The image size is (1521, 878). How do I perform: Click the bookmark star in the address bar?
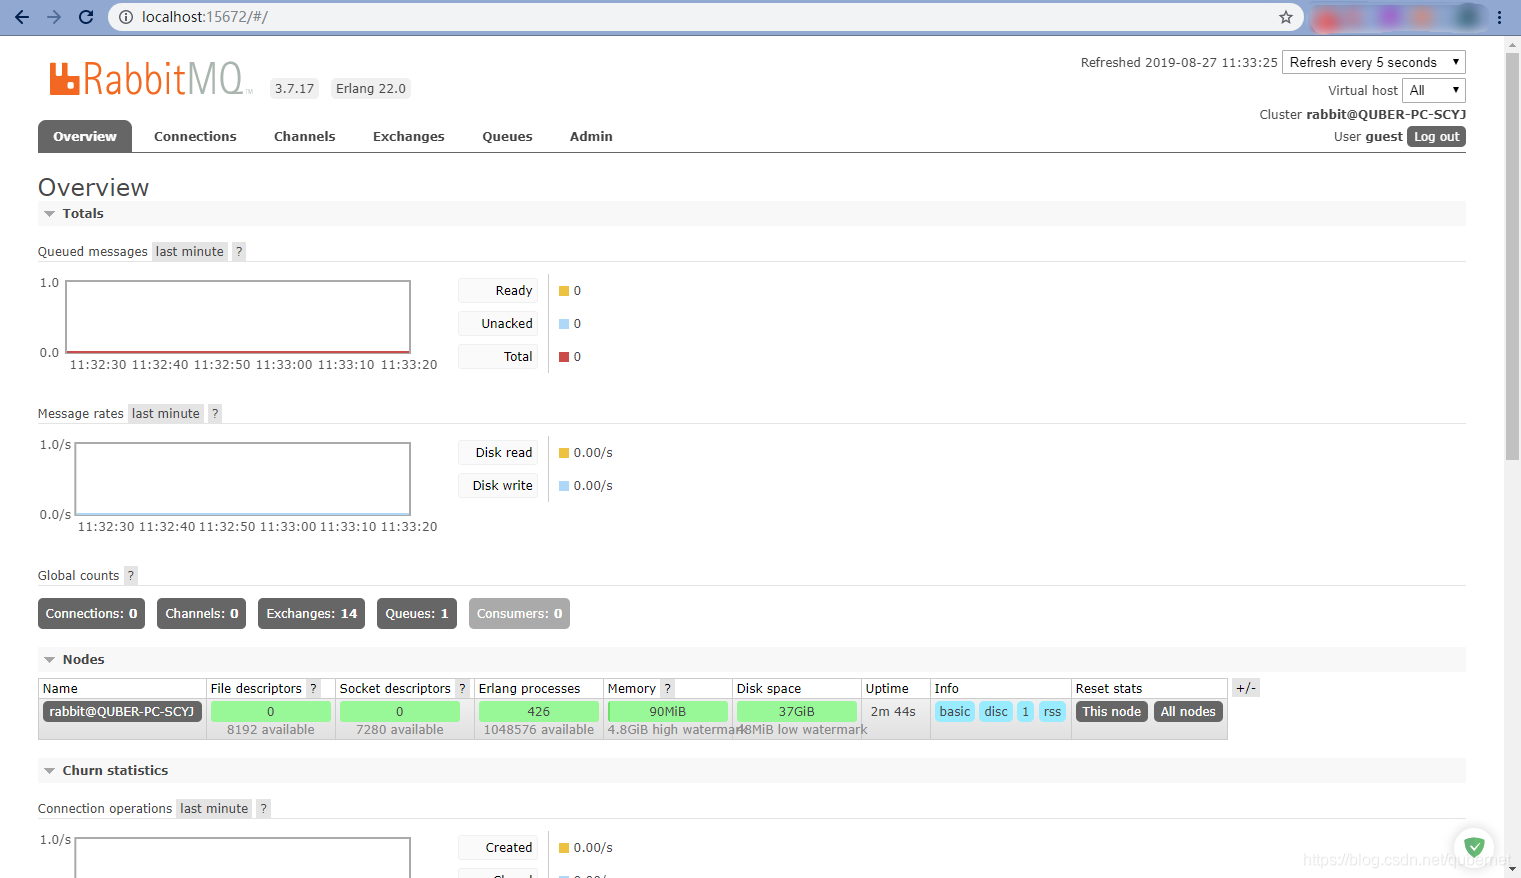coord(1286,17)
